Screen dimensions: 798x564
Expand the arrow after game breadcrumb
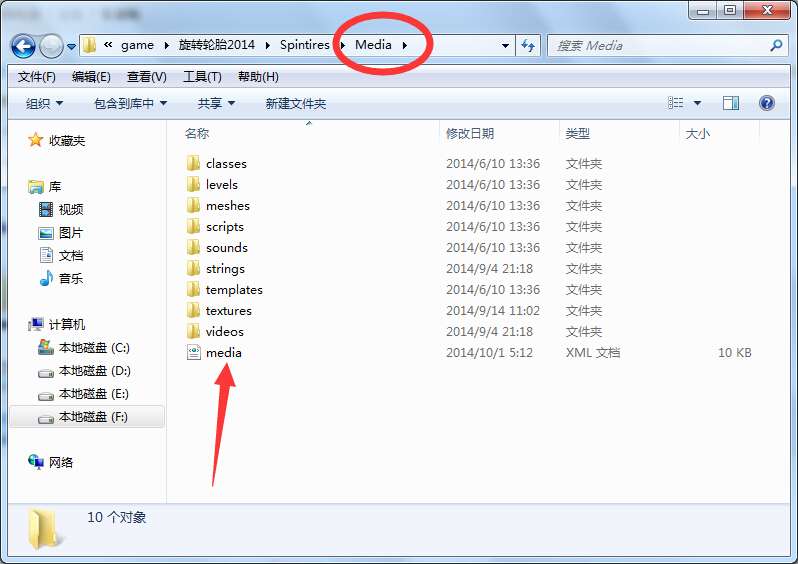point(166,45)
